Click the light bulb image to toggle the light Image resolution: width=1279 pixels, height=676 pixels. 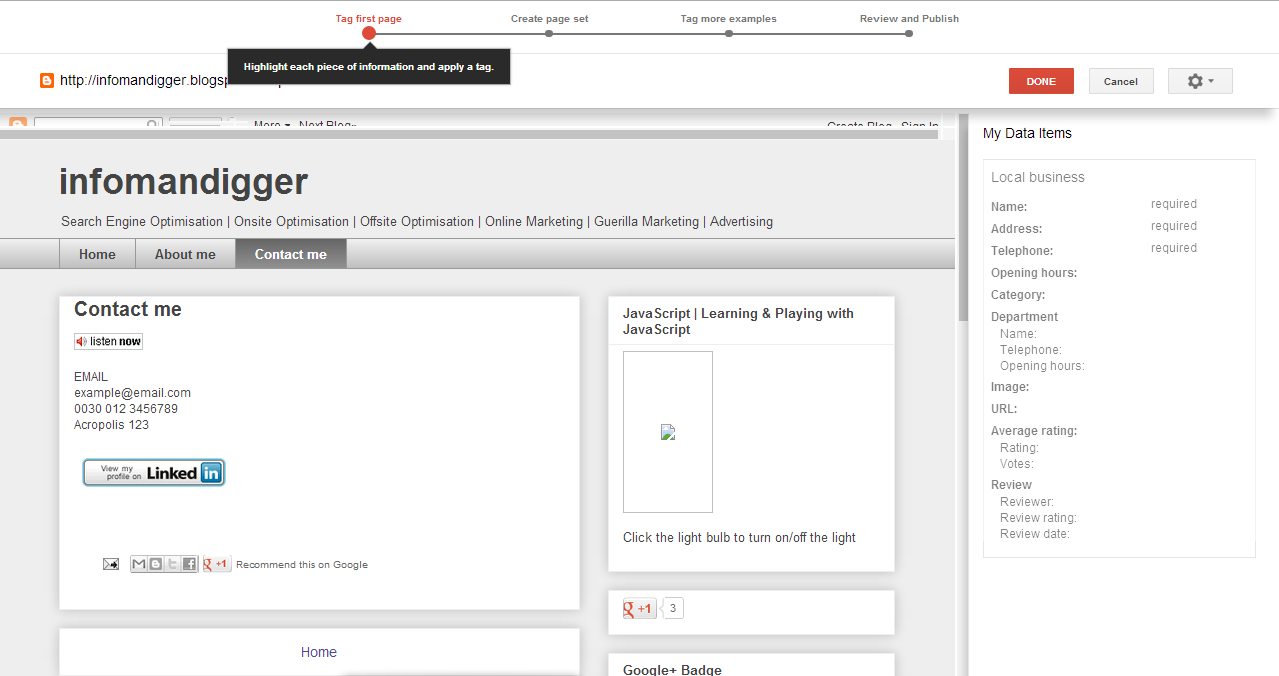pyautogui.click(x=667, y=432)
